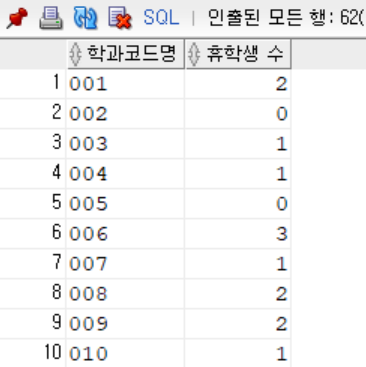The height and width of the screenshot is (367, 366).
Task: Click the red pushpin freeze-view icon
Action: click(x=17, y=18)
